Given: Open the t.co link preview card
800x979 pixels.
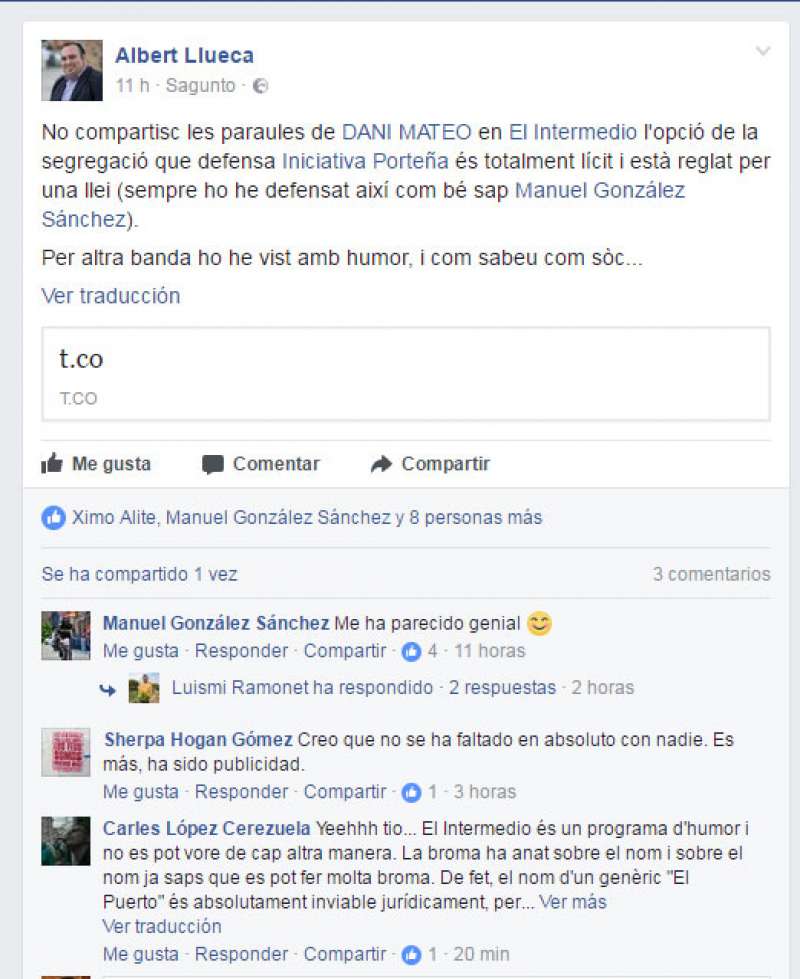Looking at the screenshot, I should coord(406,374).
